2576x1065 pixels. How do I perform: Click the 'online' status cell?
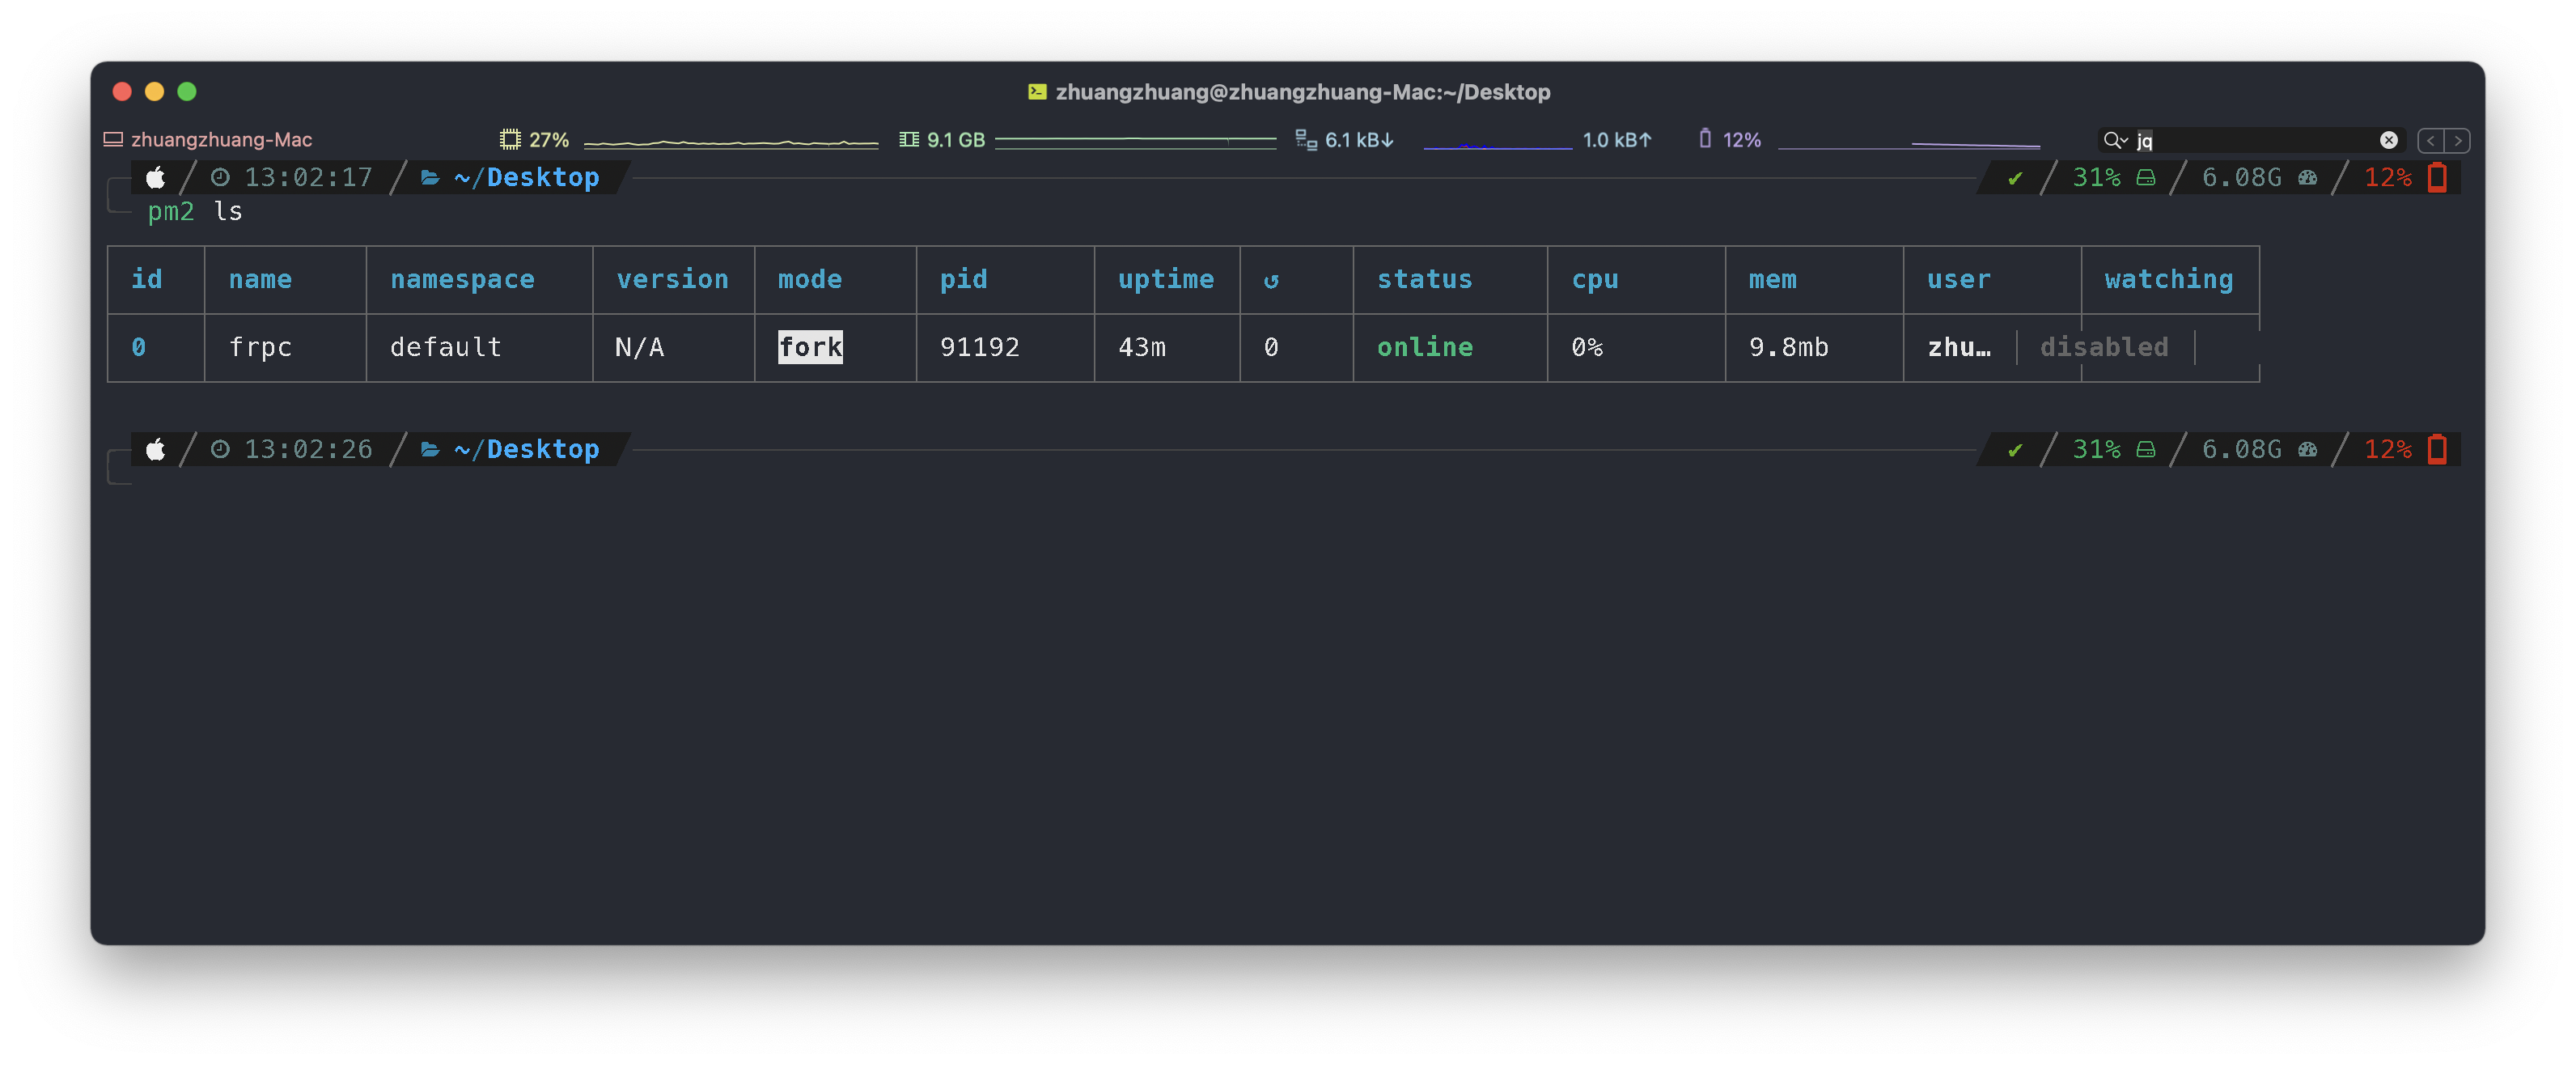pyautogui.click(x=1425, y=347)
